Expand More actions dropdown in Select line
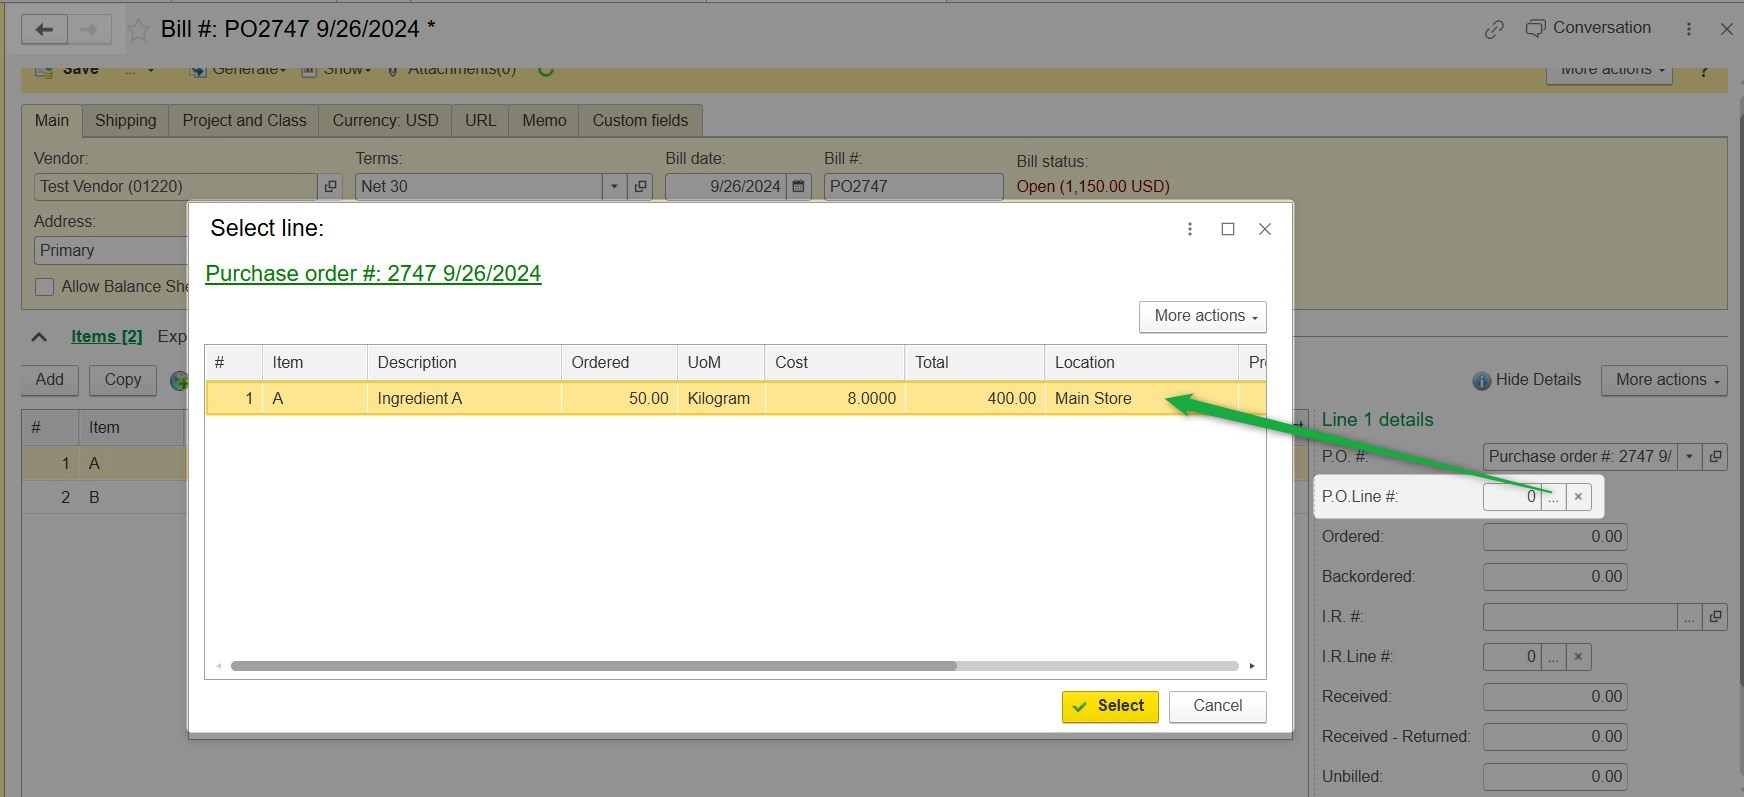The height and width of the screenshot is (797, 1744). coord(1202,316)
